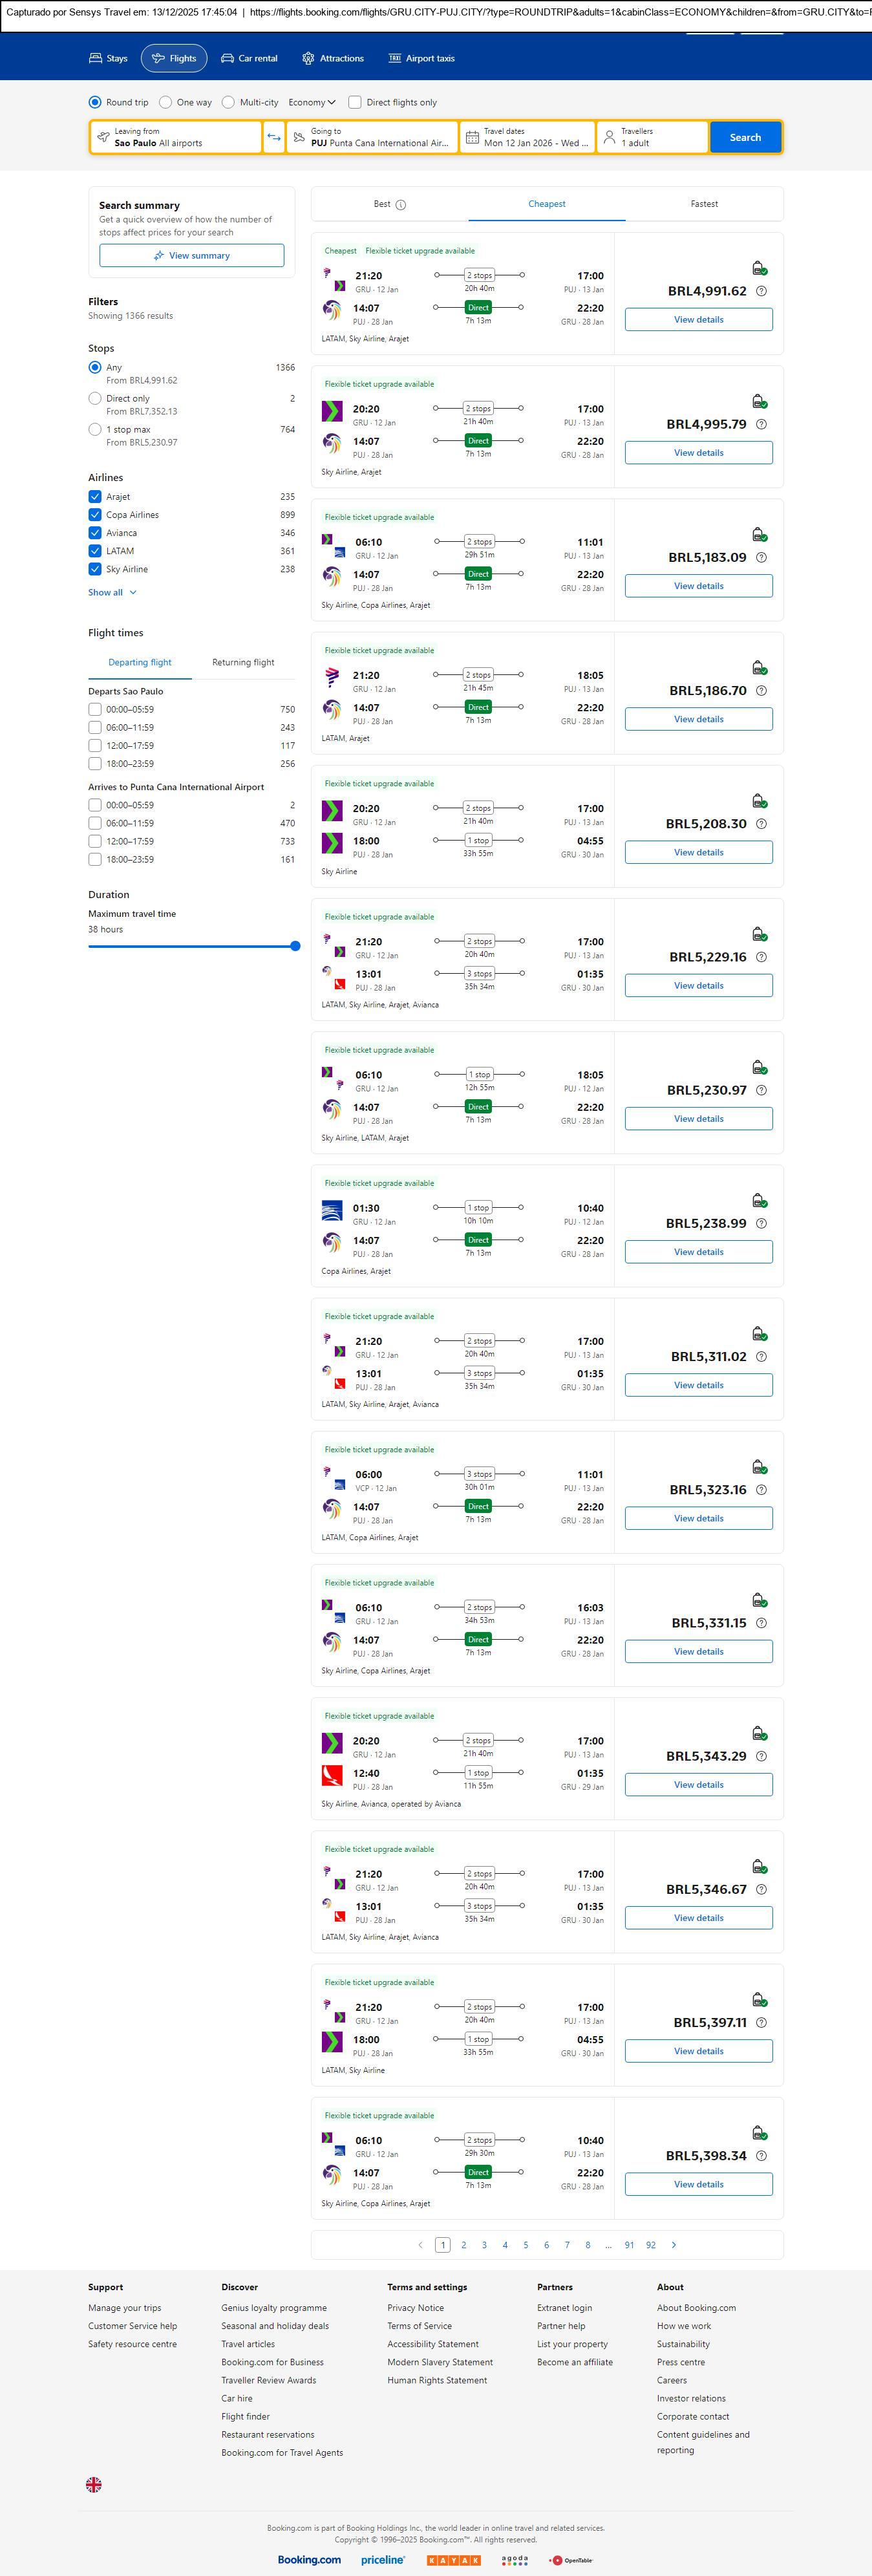Click the help icon beside BRL4,991.62 price

(x=761, y=291)
